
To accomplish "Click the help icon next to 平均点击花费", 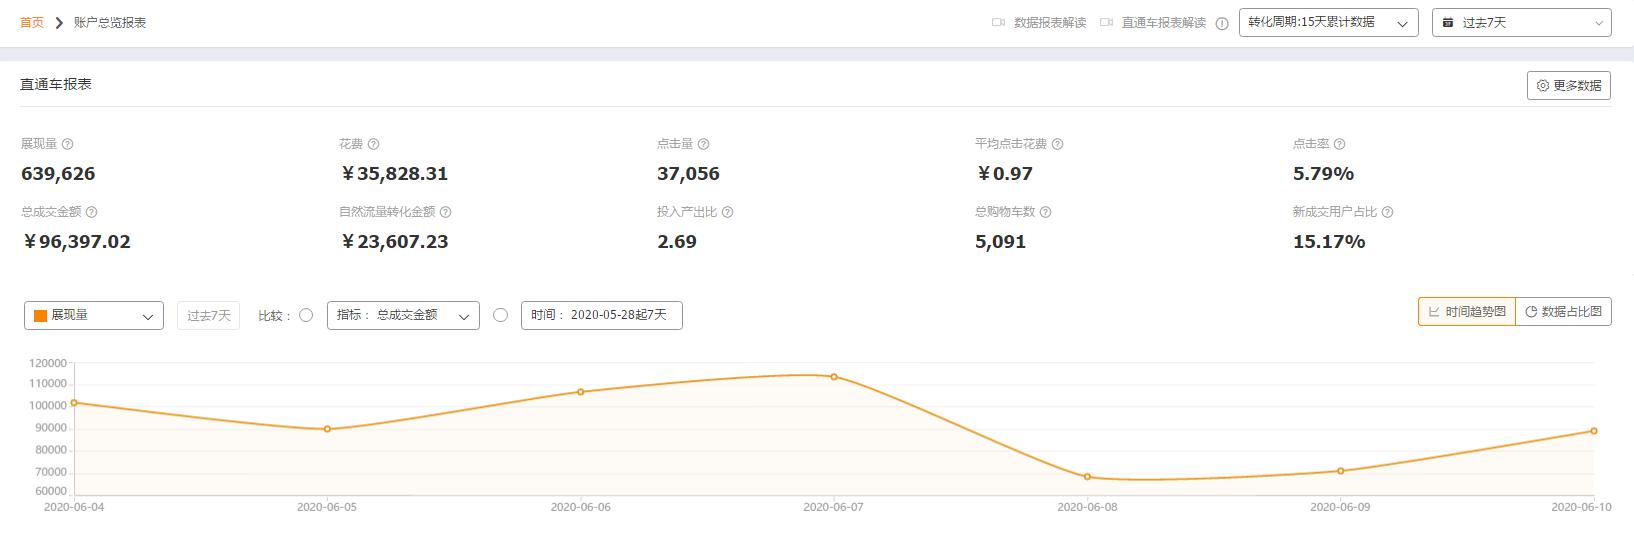I will click(1057, 144).
